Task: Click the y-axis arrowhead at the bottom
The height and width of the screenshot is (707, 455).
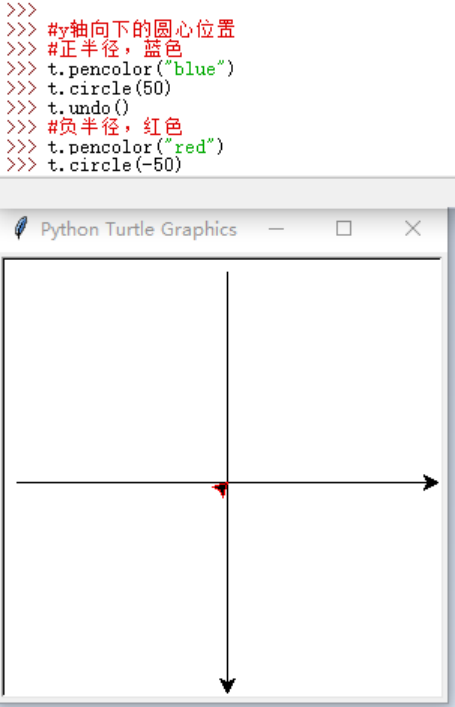Action: pos(227,685)
